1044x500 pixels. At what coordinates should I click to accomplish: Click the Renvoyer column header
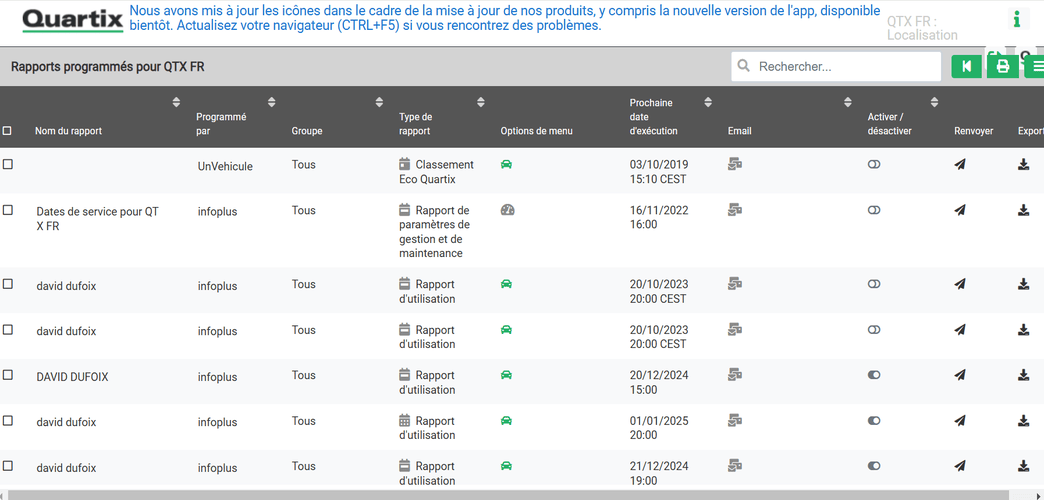pos(973,131)
